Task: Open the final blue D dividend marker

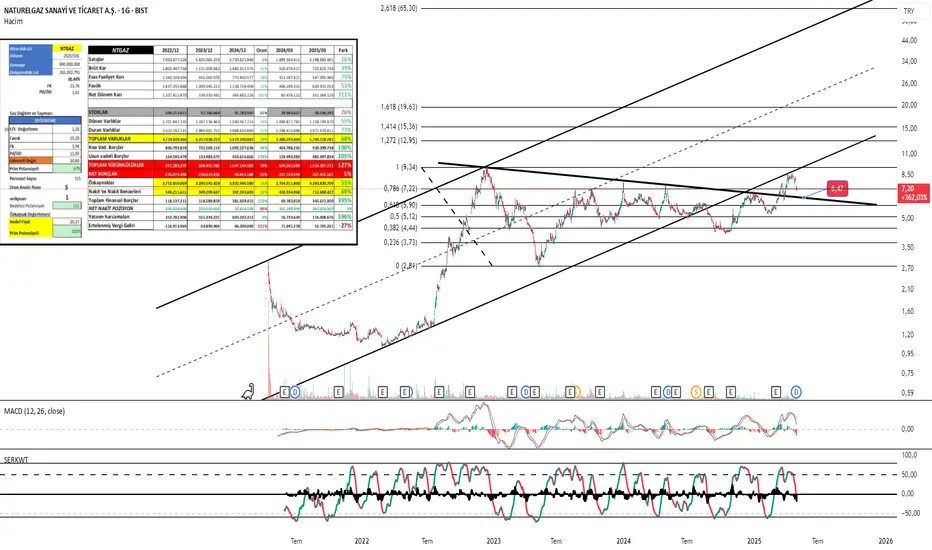Action: point(796,392)
